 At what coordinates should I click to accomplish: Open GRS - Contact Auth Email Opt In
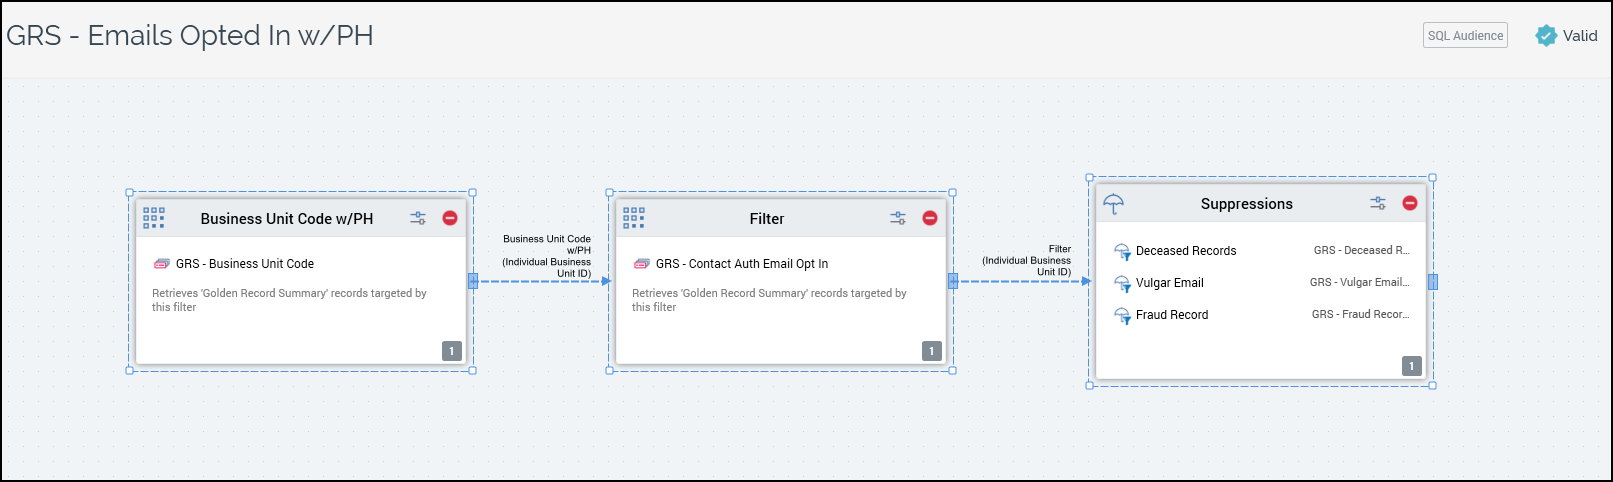pos(741,264)
